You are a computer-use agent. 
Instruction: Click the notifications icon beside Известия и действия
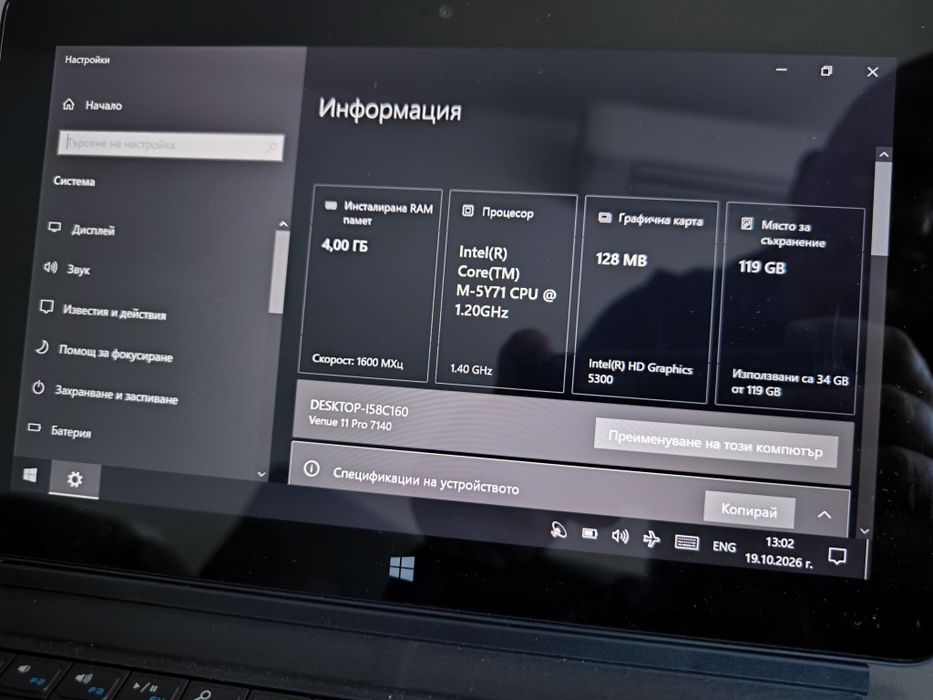click(46, 307)
